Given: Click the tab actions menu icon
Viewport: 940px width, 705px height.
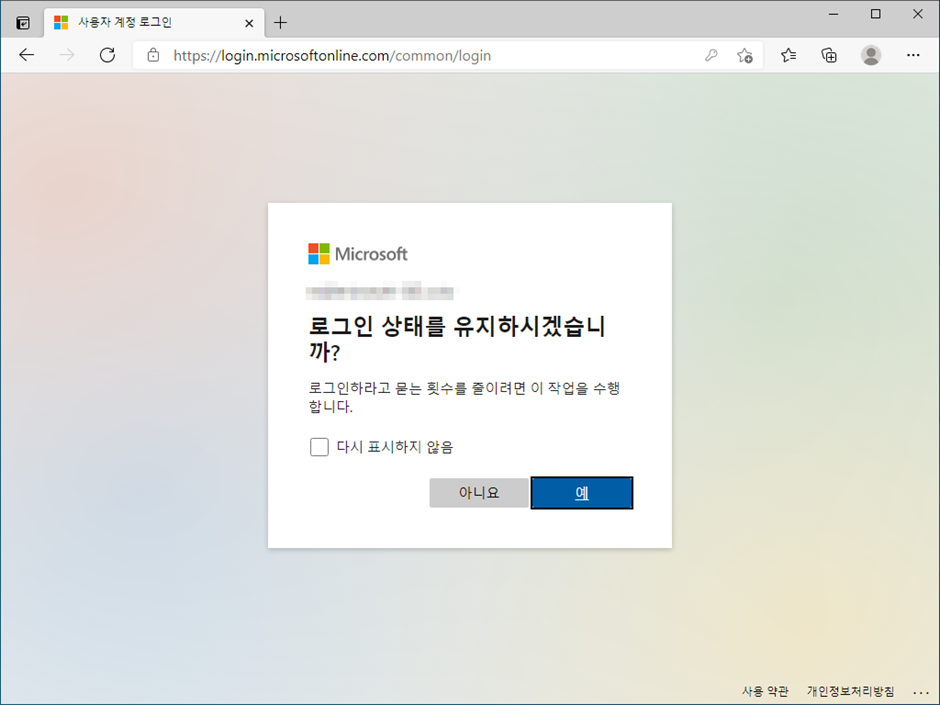Looking at the screenshot, I should [23, 23].
